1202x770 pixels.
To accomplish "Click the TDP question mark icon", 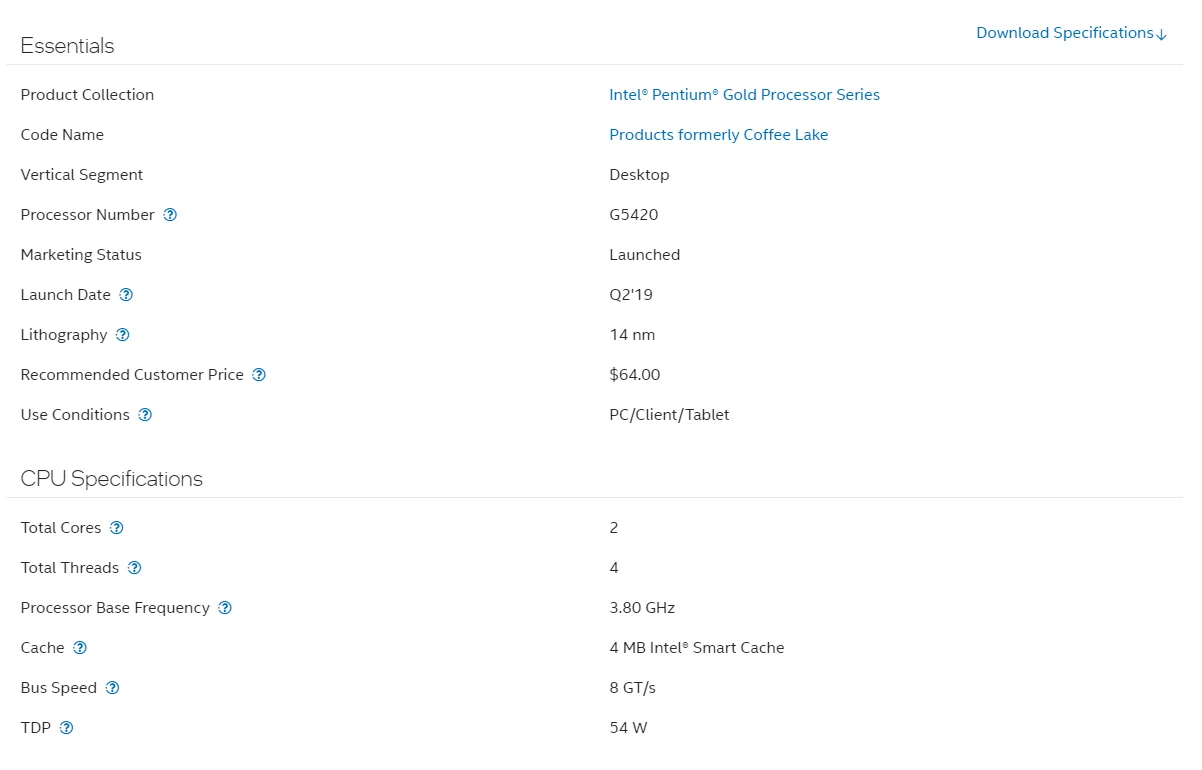I will (x=67, y=728).
